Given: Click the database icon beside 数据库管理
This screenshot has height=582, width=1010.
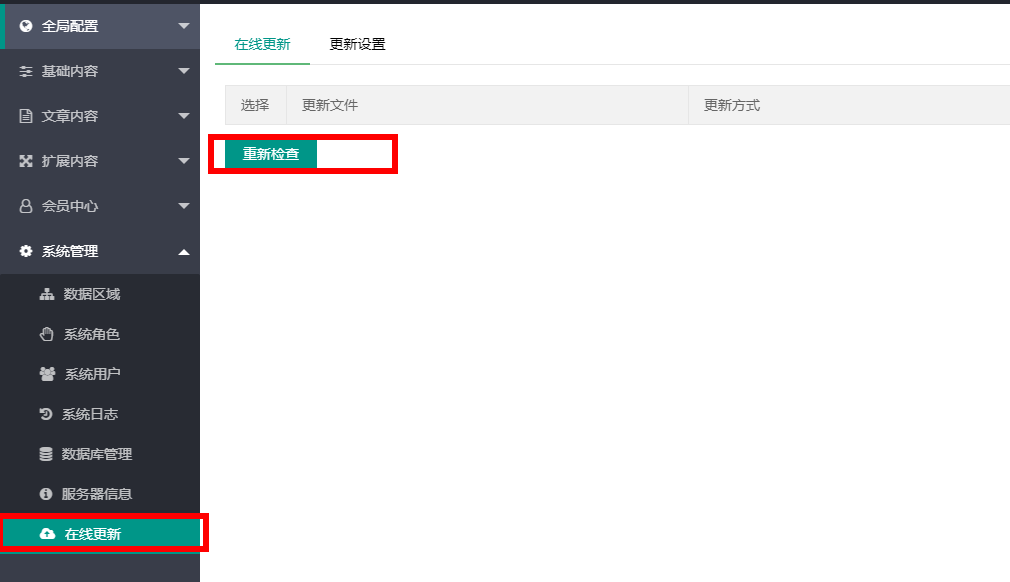Looking at the screenshot, I should coord(46,454).
